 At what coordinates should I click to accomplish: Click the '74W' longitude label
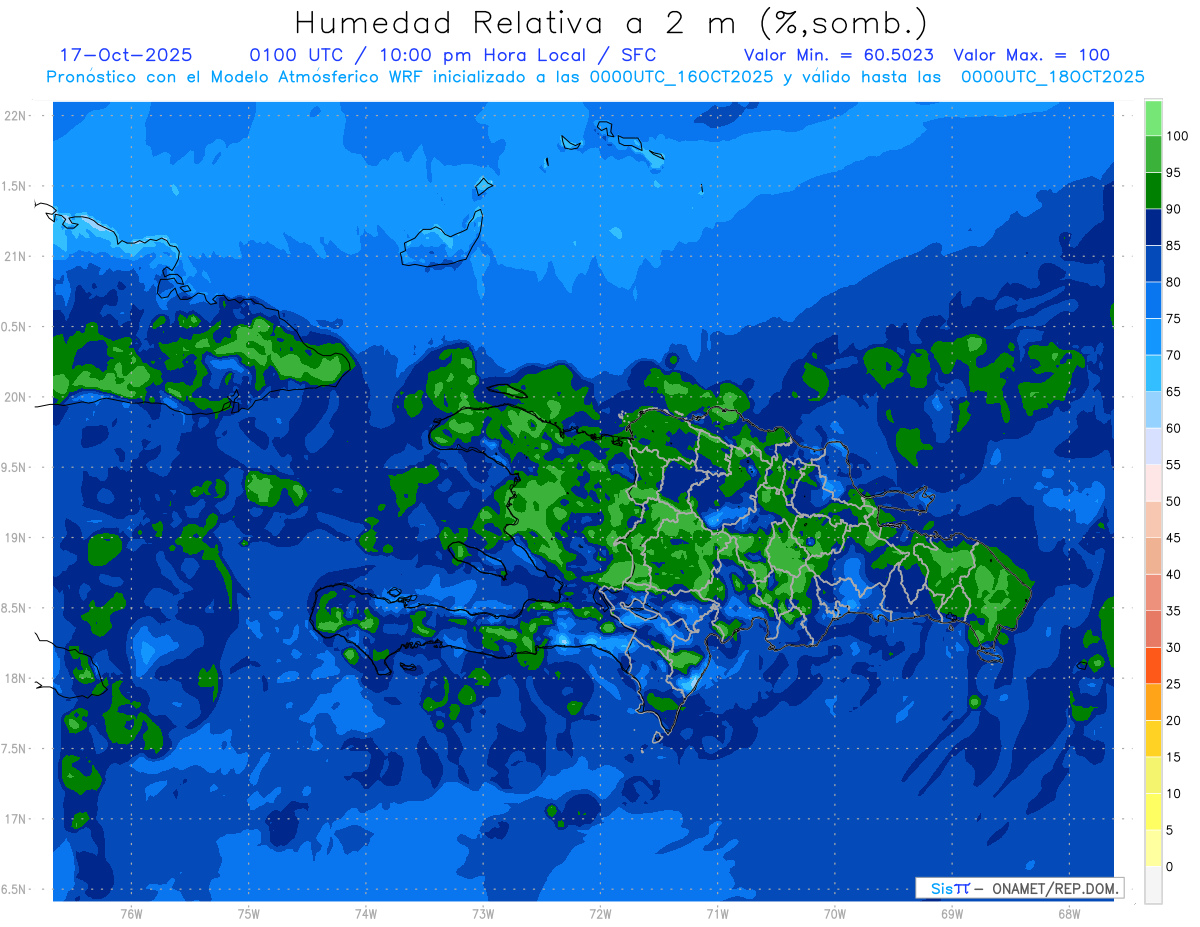(366, 914)
